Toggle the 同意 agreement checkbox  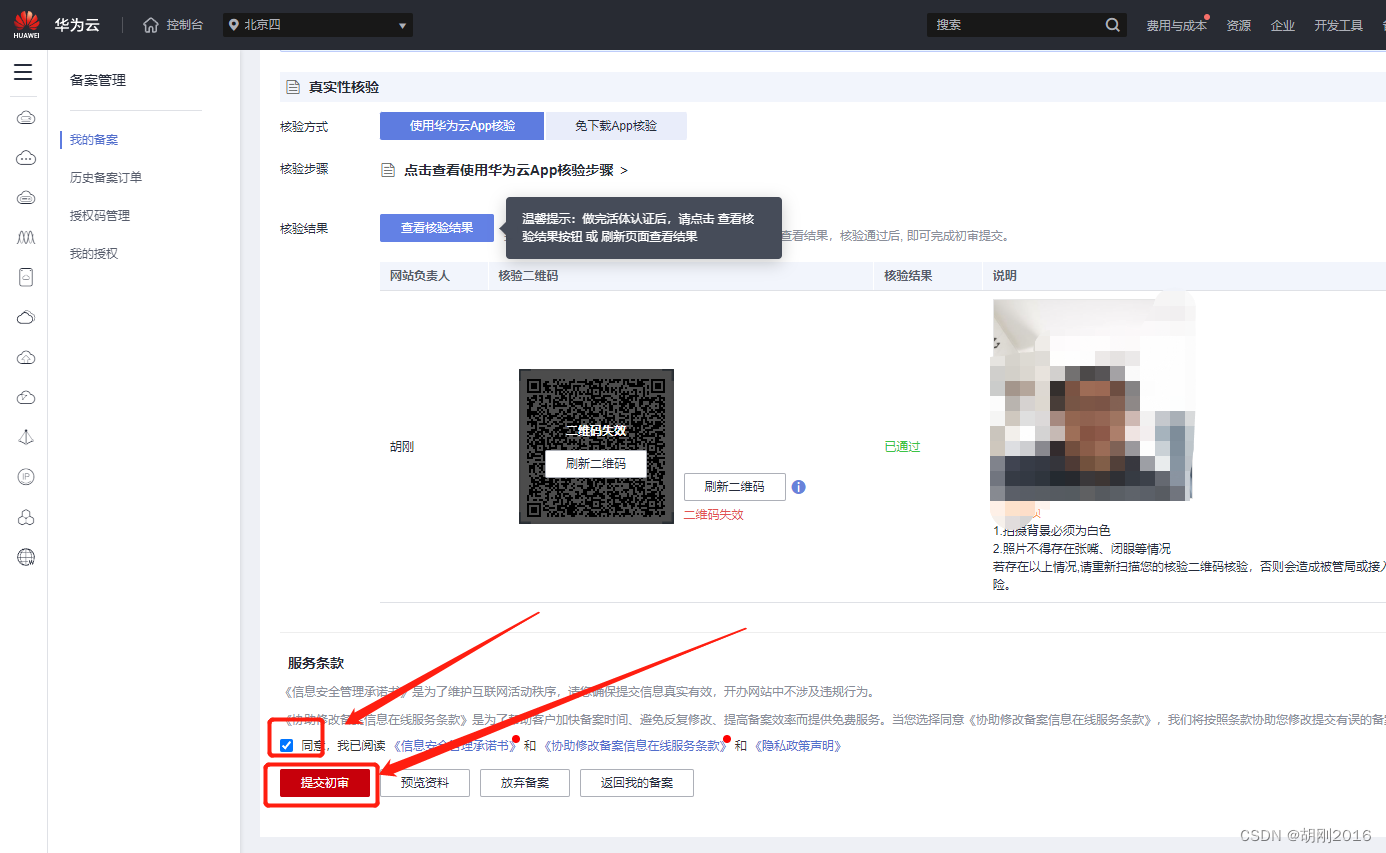(x=287, y=745)
